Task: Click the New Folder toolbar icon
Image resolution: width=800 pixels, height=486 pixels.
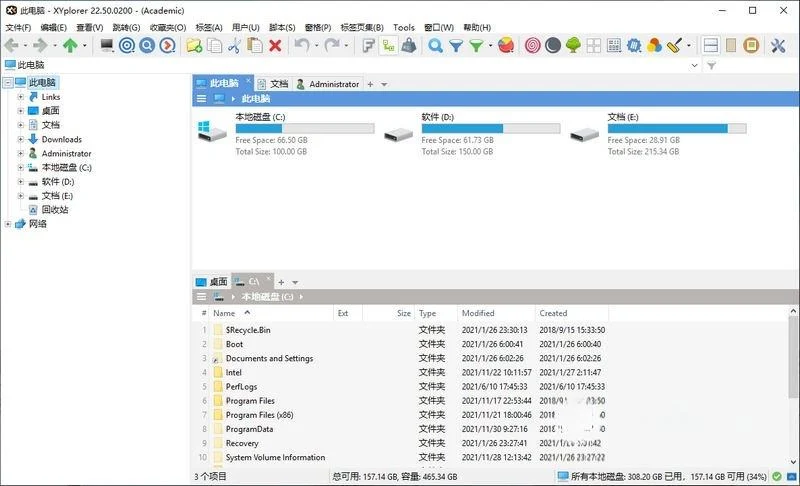Action: point(194,45)
